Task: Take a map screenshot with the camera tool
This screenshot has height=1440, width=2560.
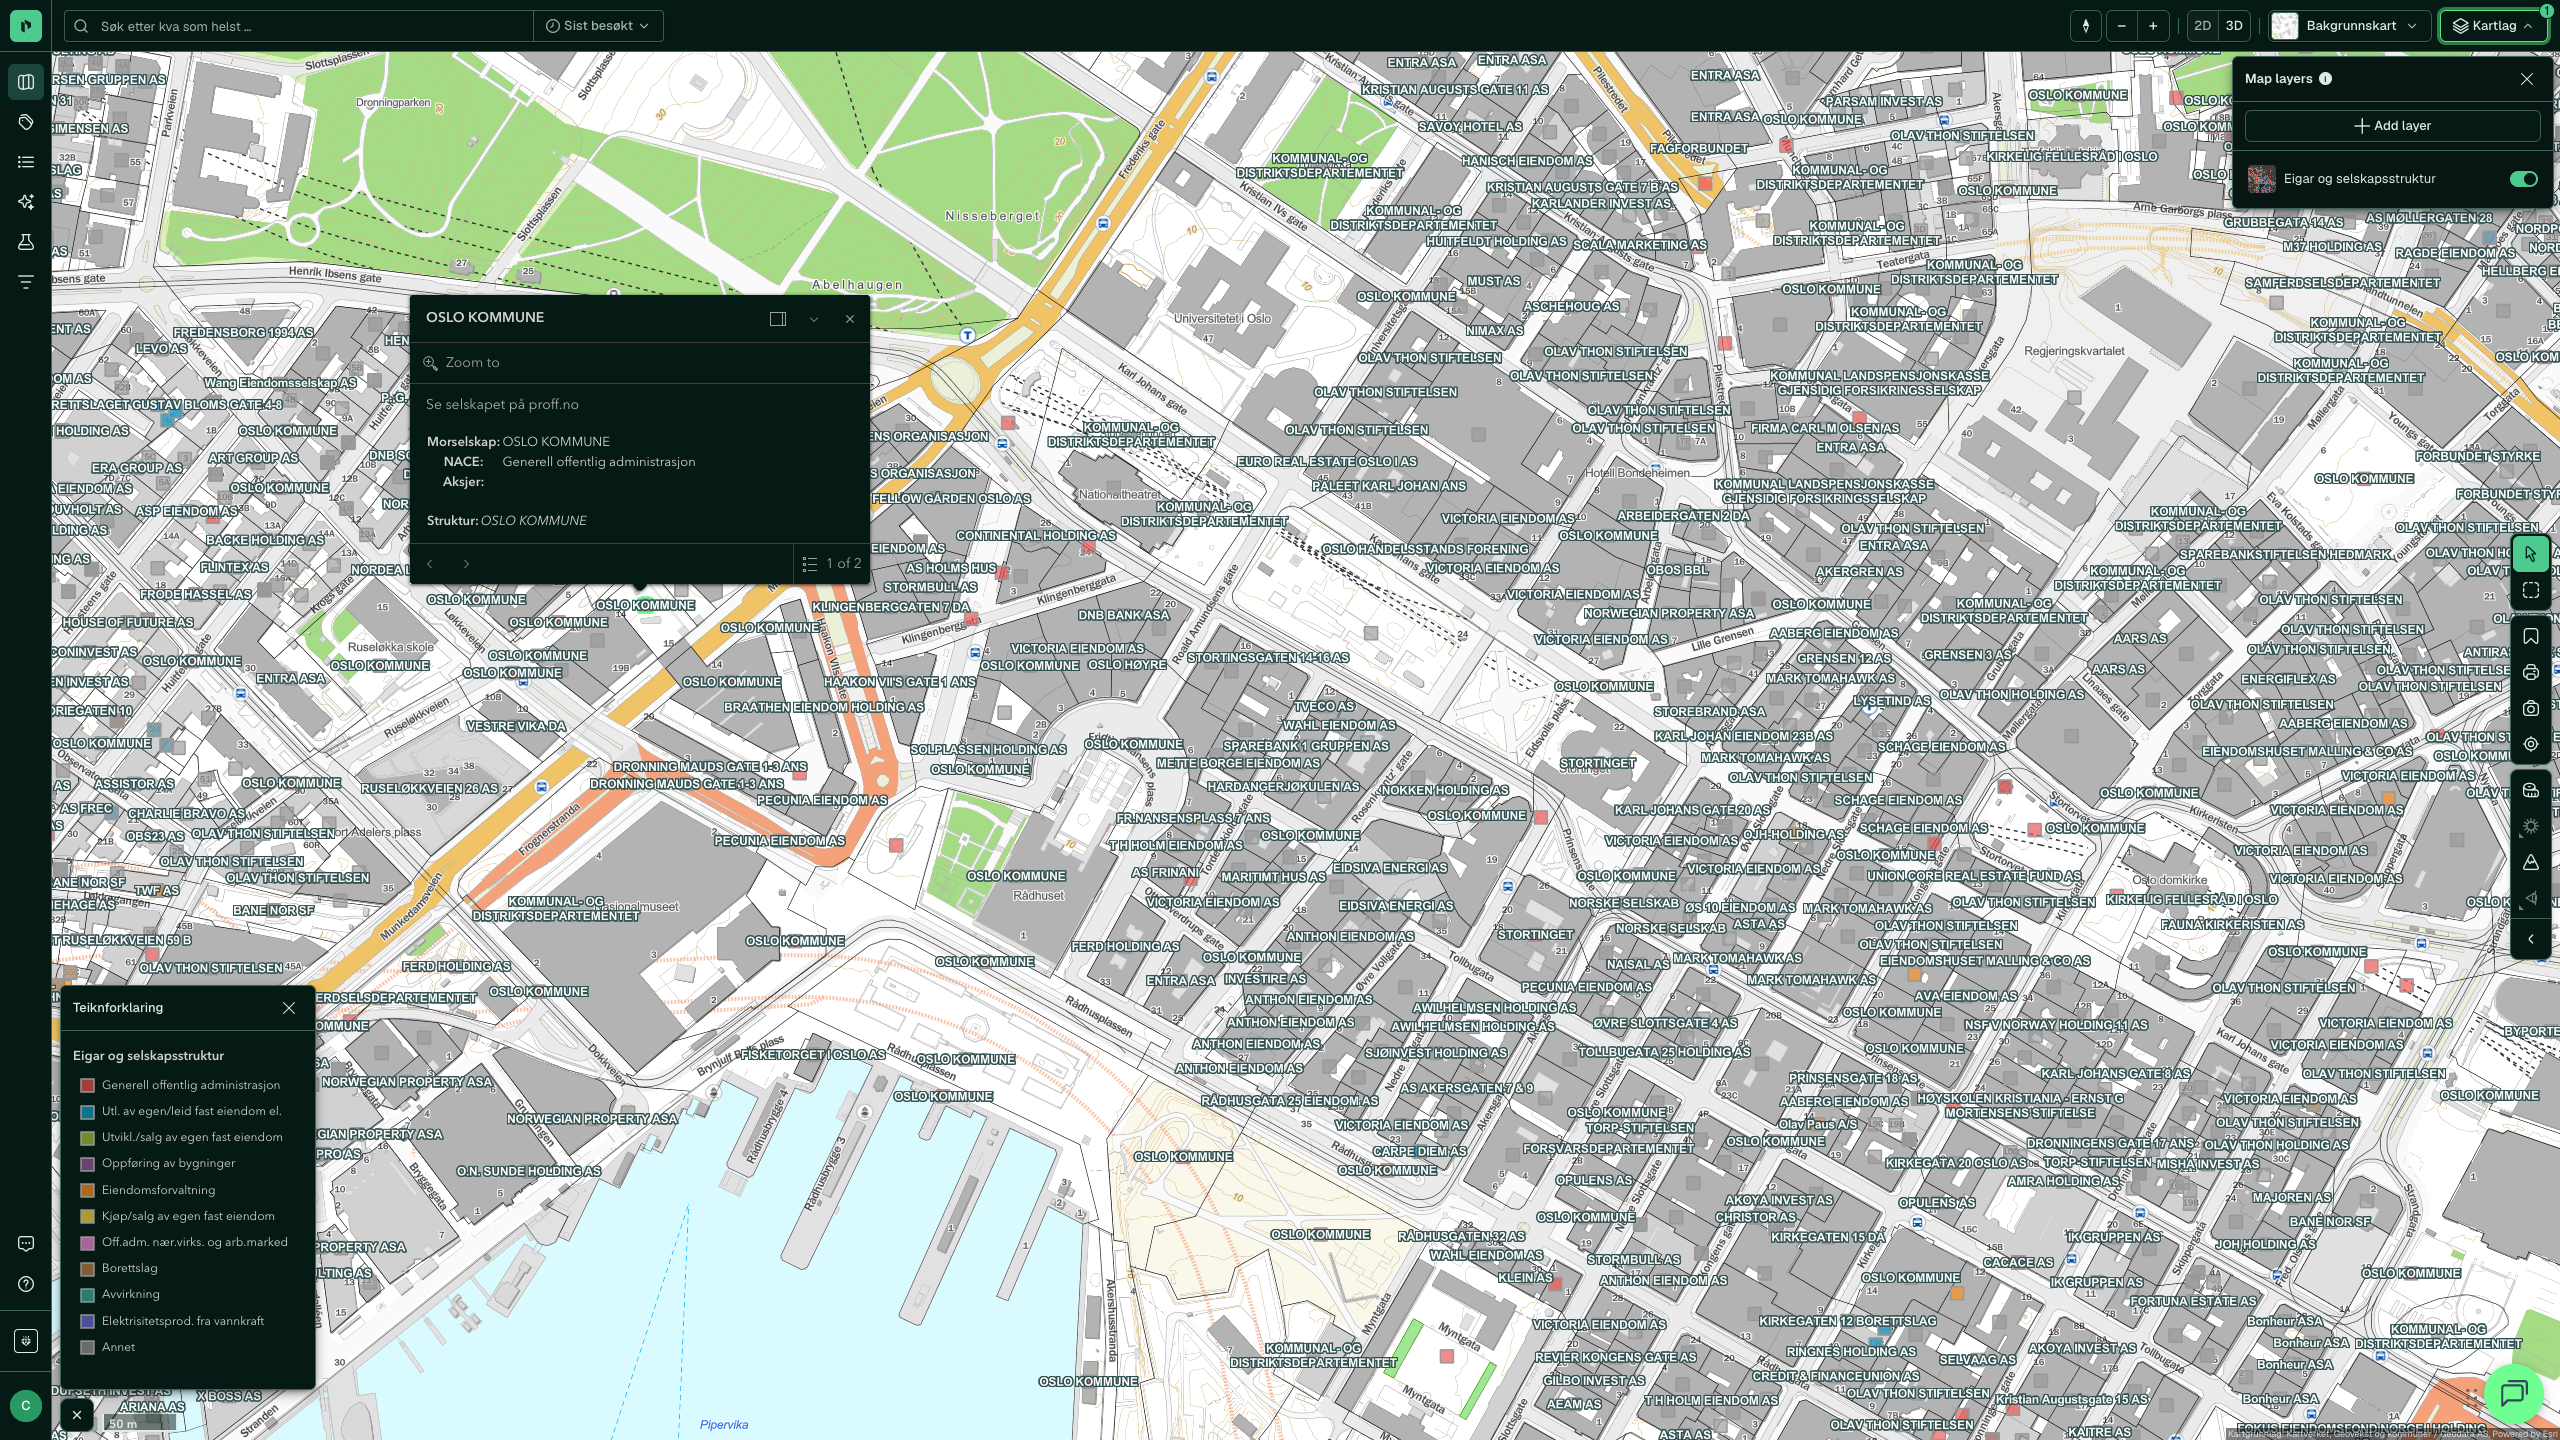Action: 2531,709
